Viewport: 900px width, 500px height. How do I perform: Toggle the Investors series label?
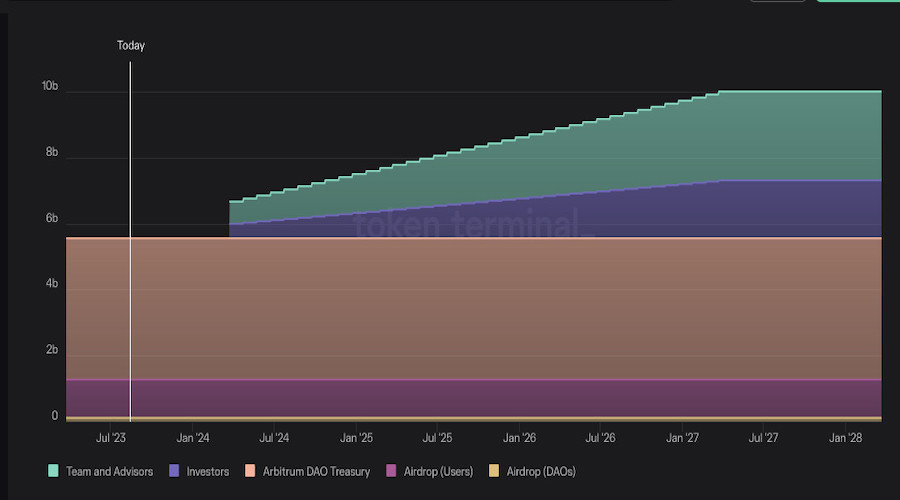(x=208, y=472)
